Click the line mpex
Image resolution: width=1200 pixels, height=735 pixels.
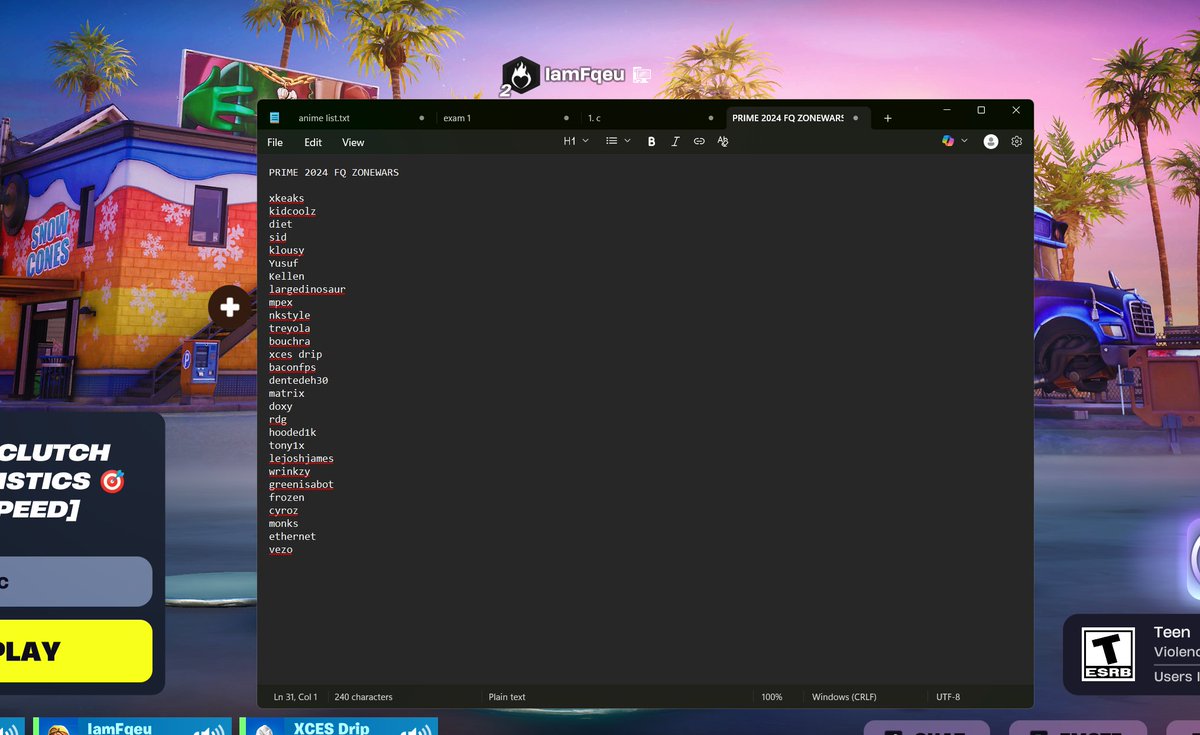280,302
